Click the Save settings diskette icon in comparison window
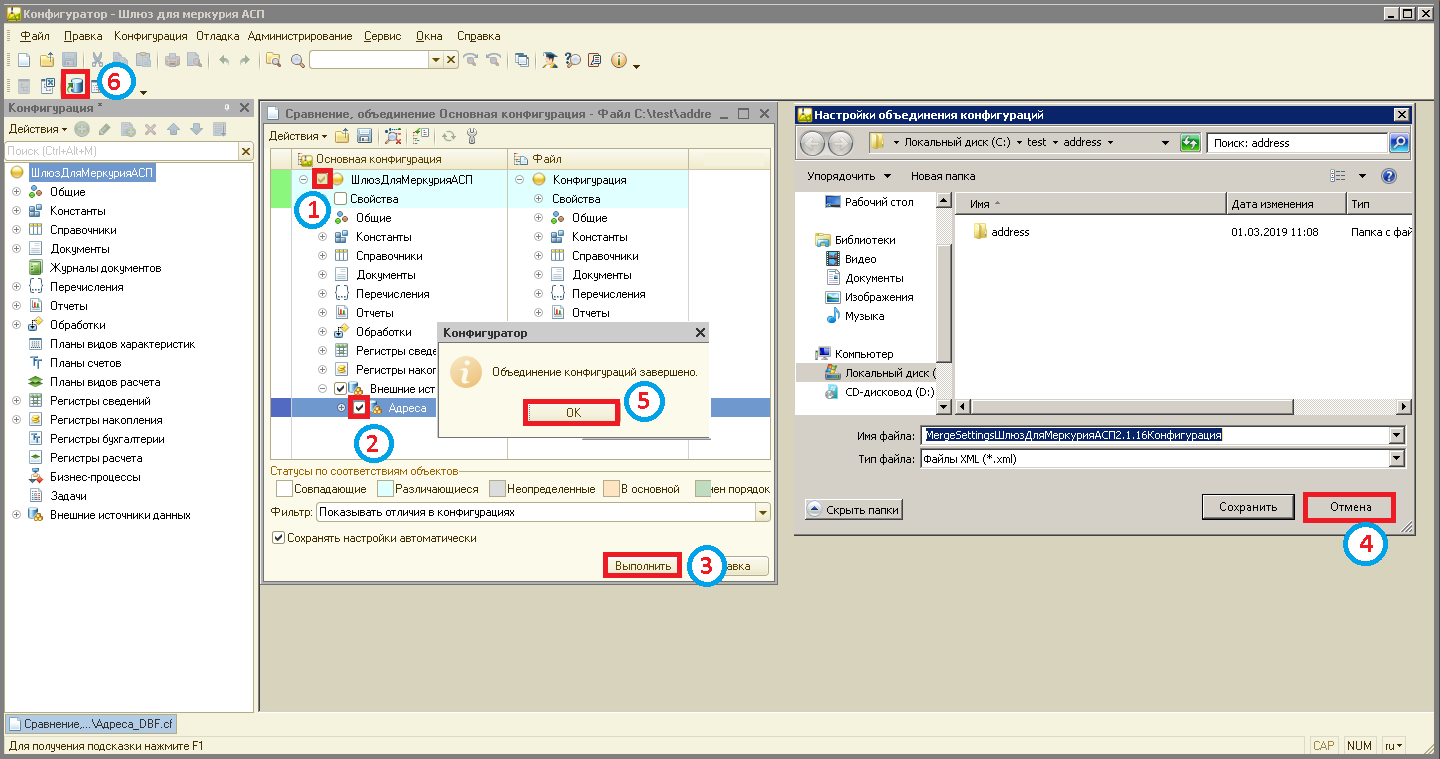 (x=364, y=136)
